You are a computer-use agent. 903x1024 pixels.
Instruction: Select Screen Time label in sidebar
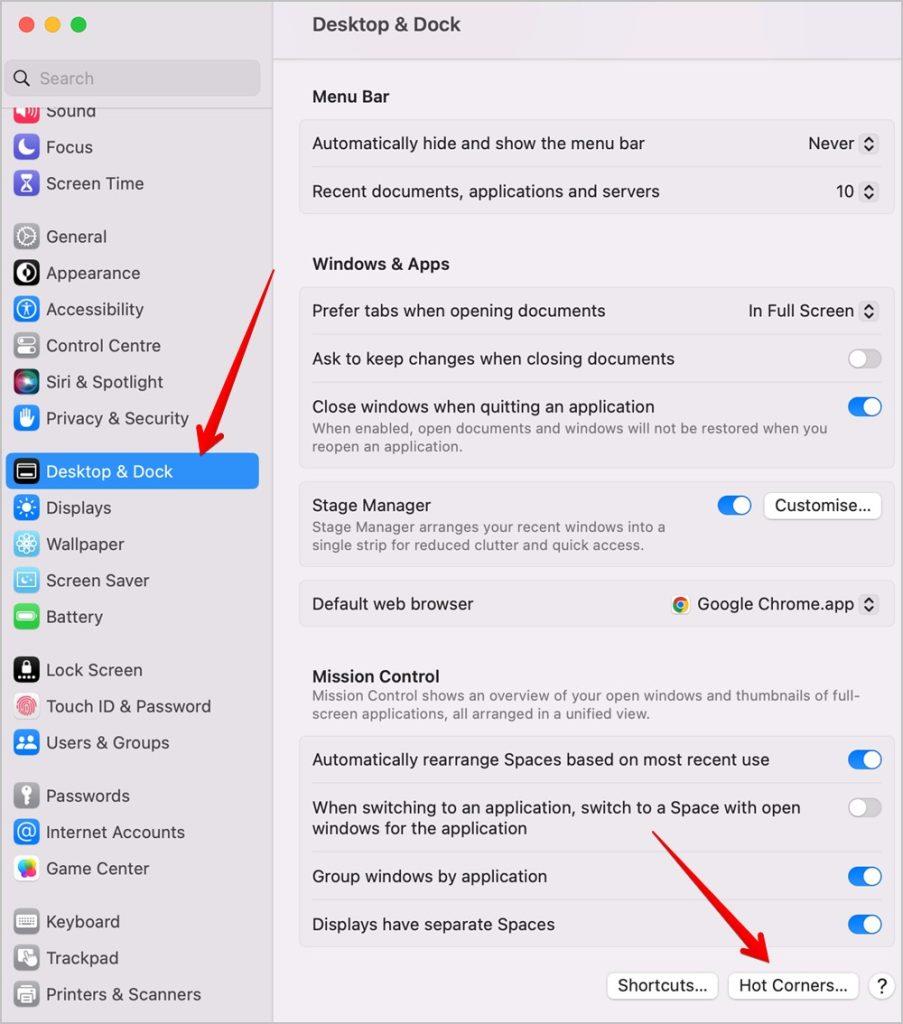point(95,184)
